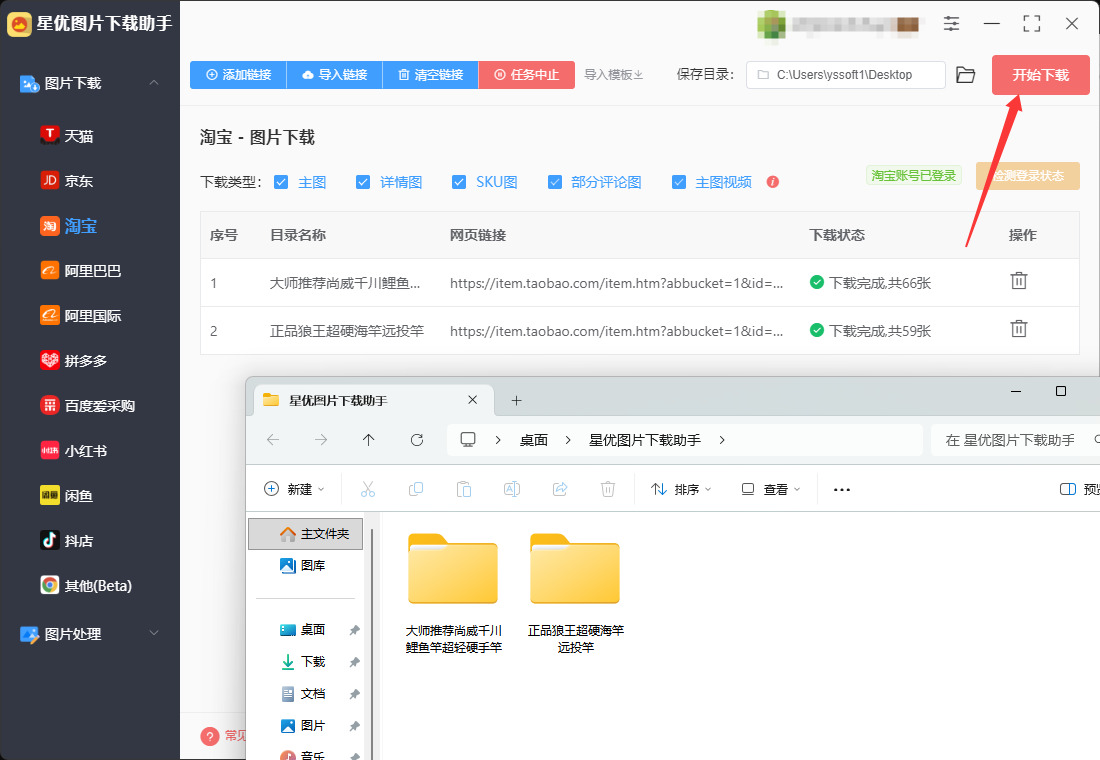Click the 添加链接 button
Image resolution: width=1100 pixels, height=760 pixels.
[x=239, y=75]
